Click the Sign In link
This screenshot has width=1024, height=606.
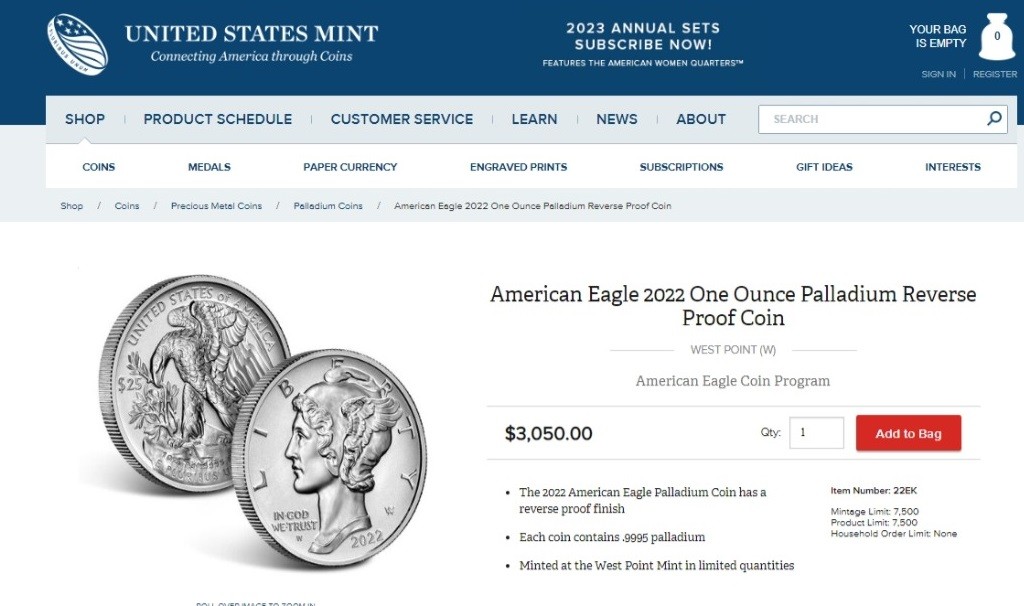(938, 74)
